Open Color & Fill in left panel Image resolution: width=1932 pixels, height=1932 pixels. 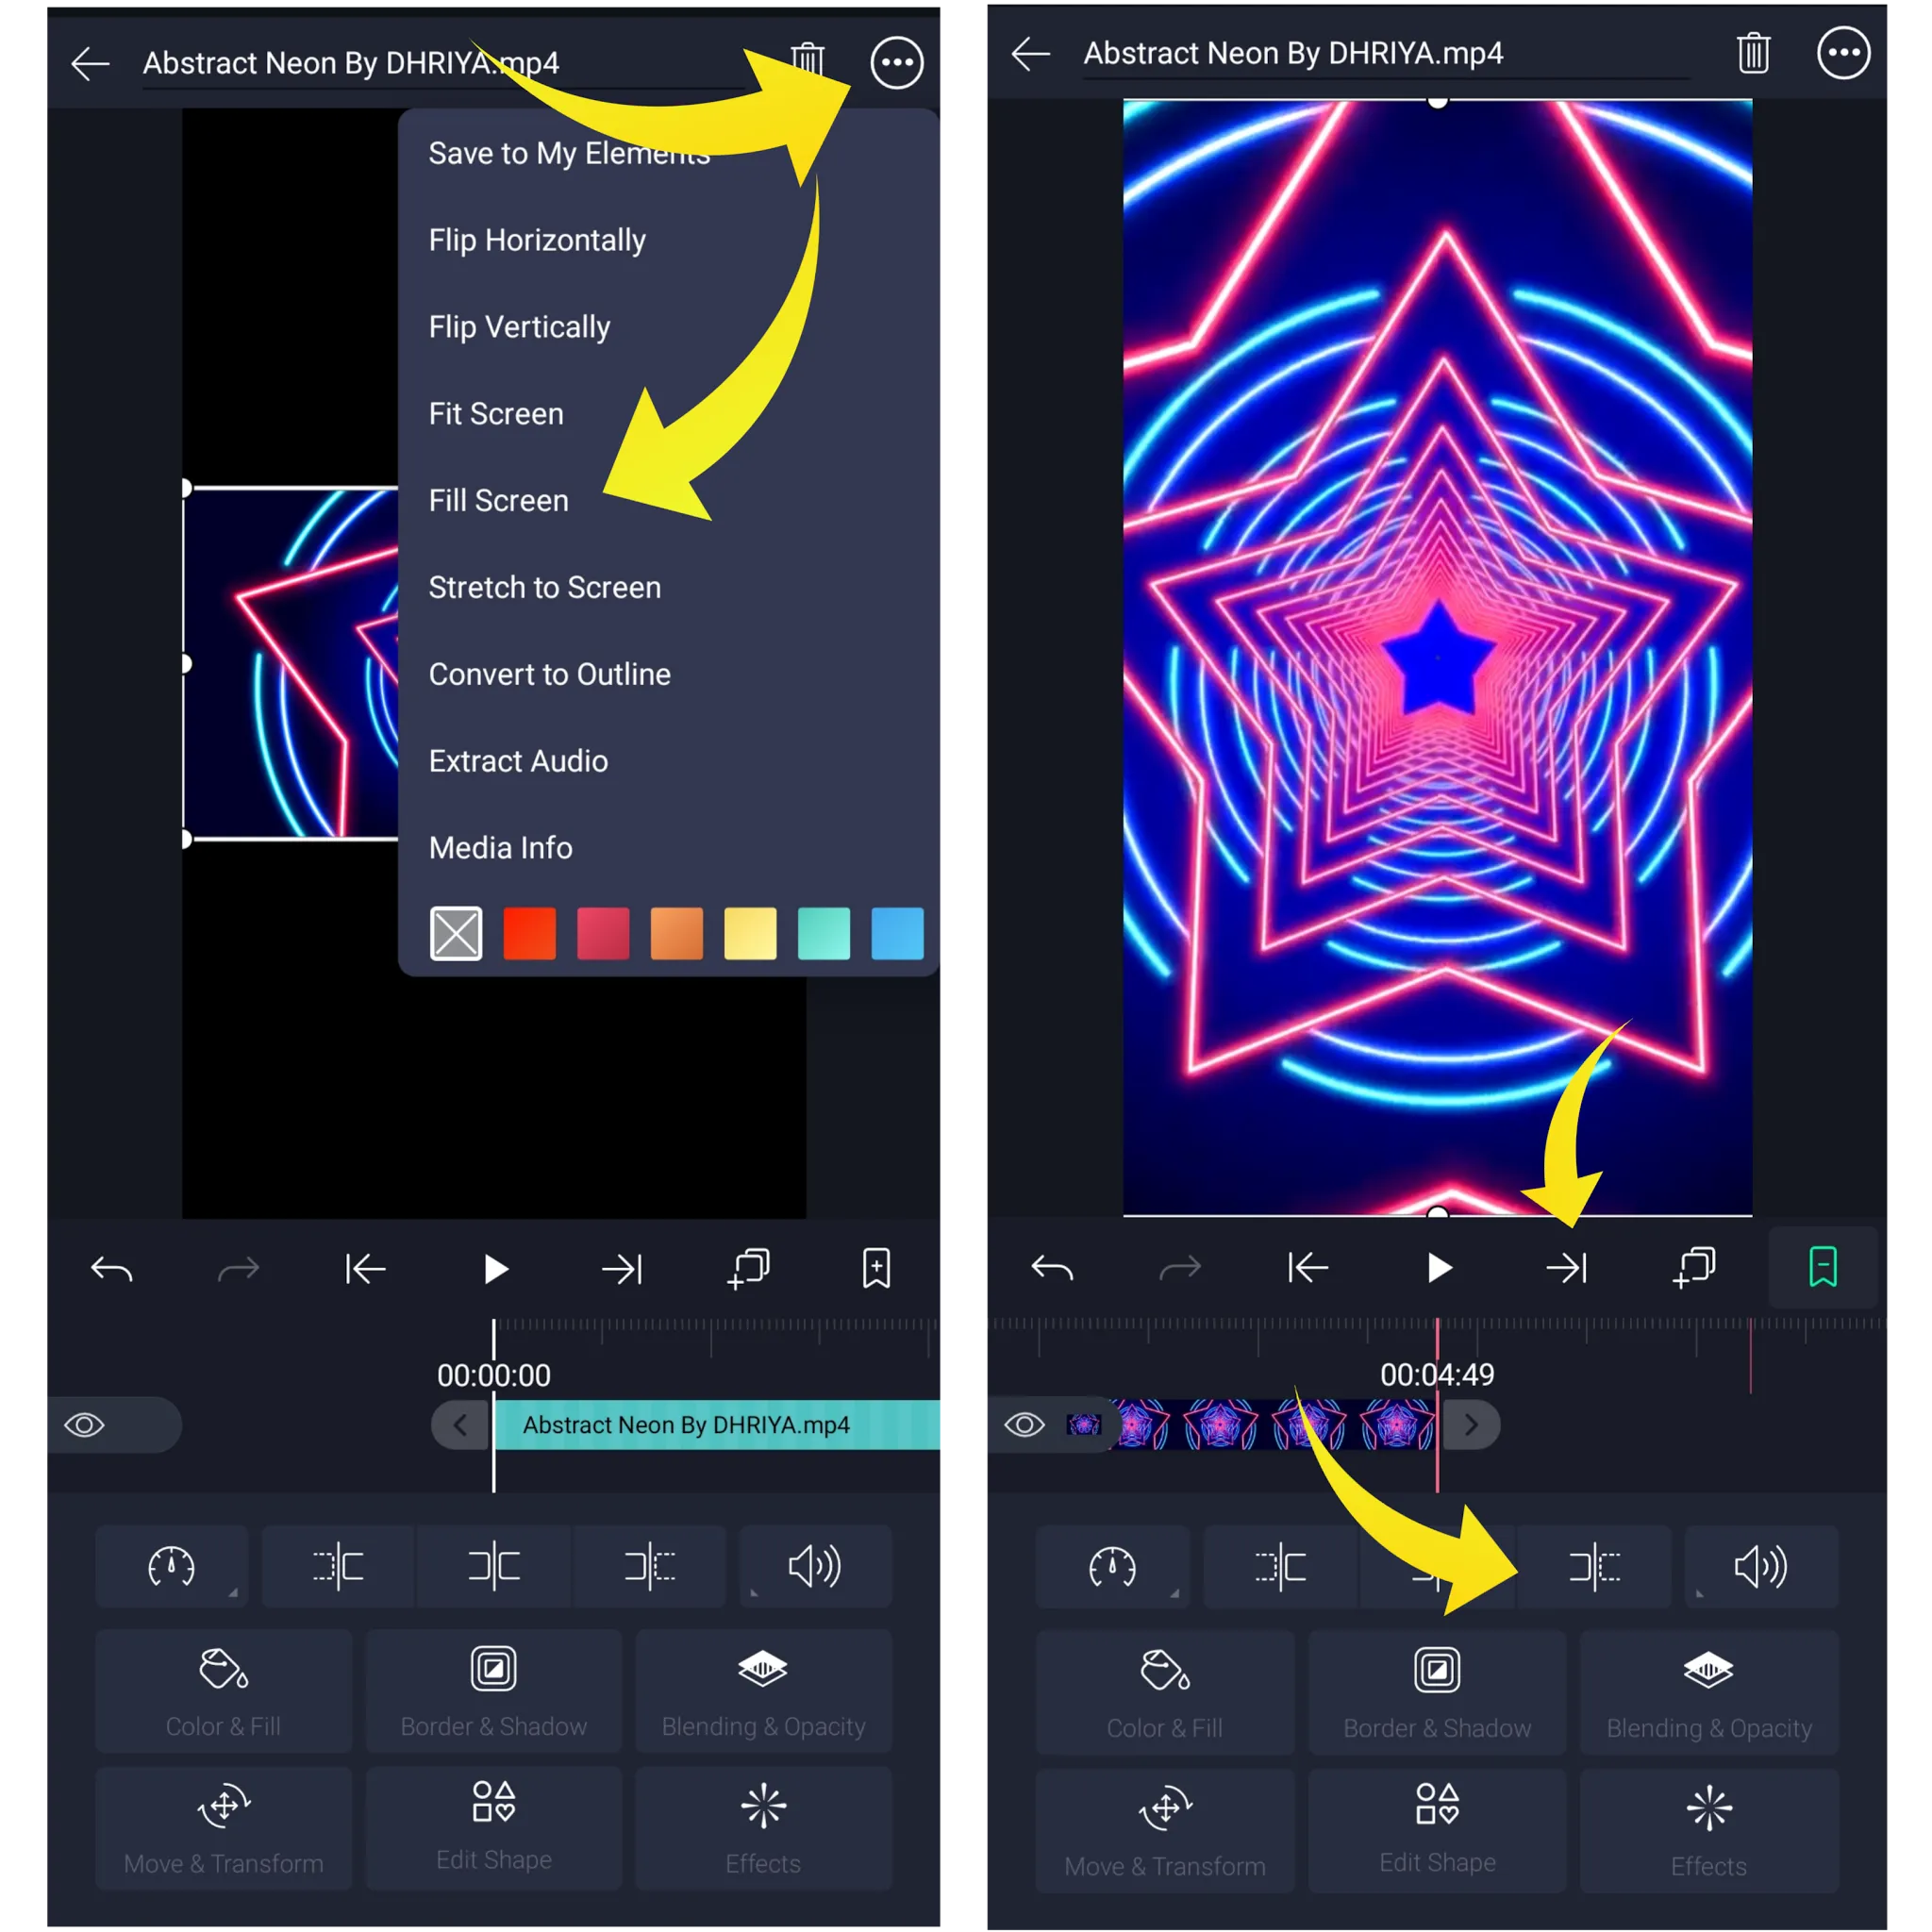[x=223, y=1690]
